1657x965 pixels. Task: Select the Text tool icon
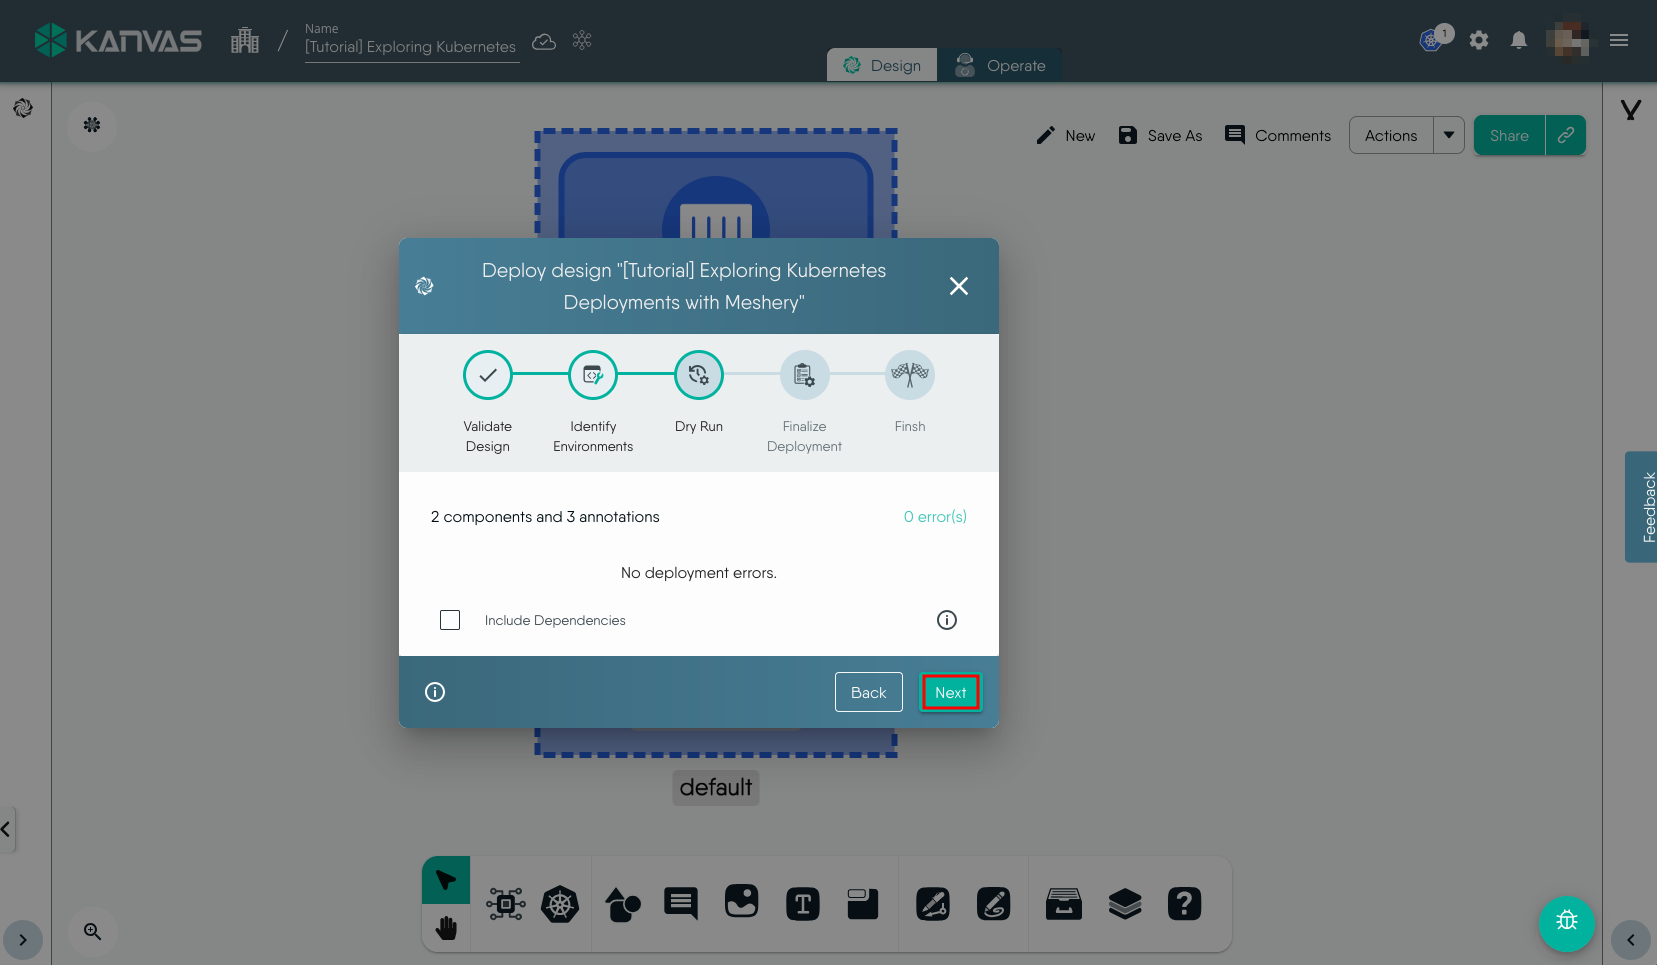[802, 905]
